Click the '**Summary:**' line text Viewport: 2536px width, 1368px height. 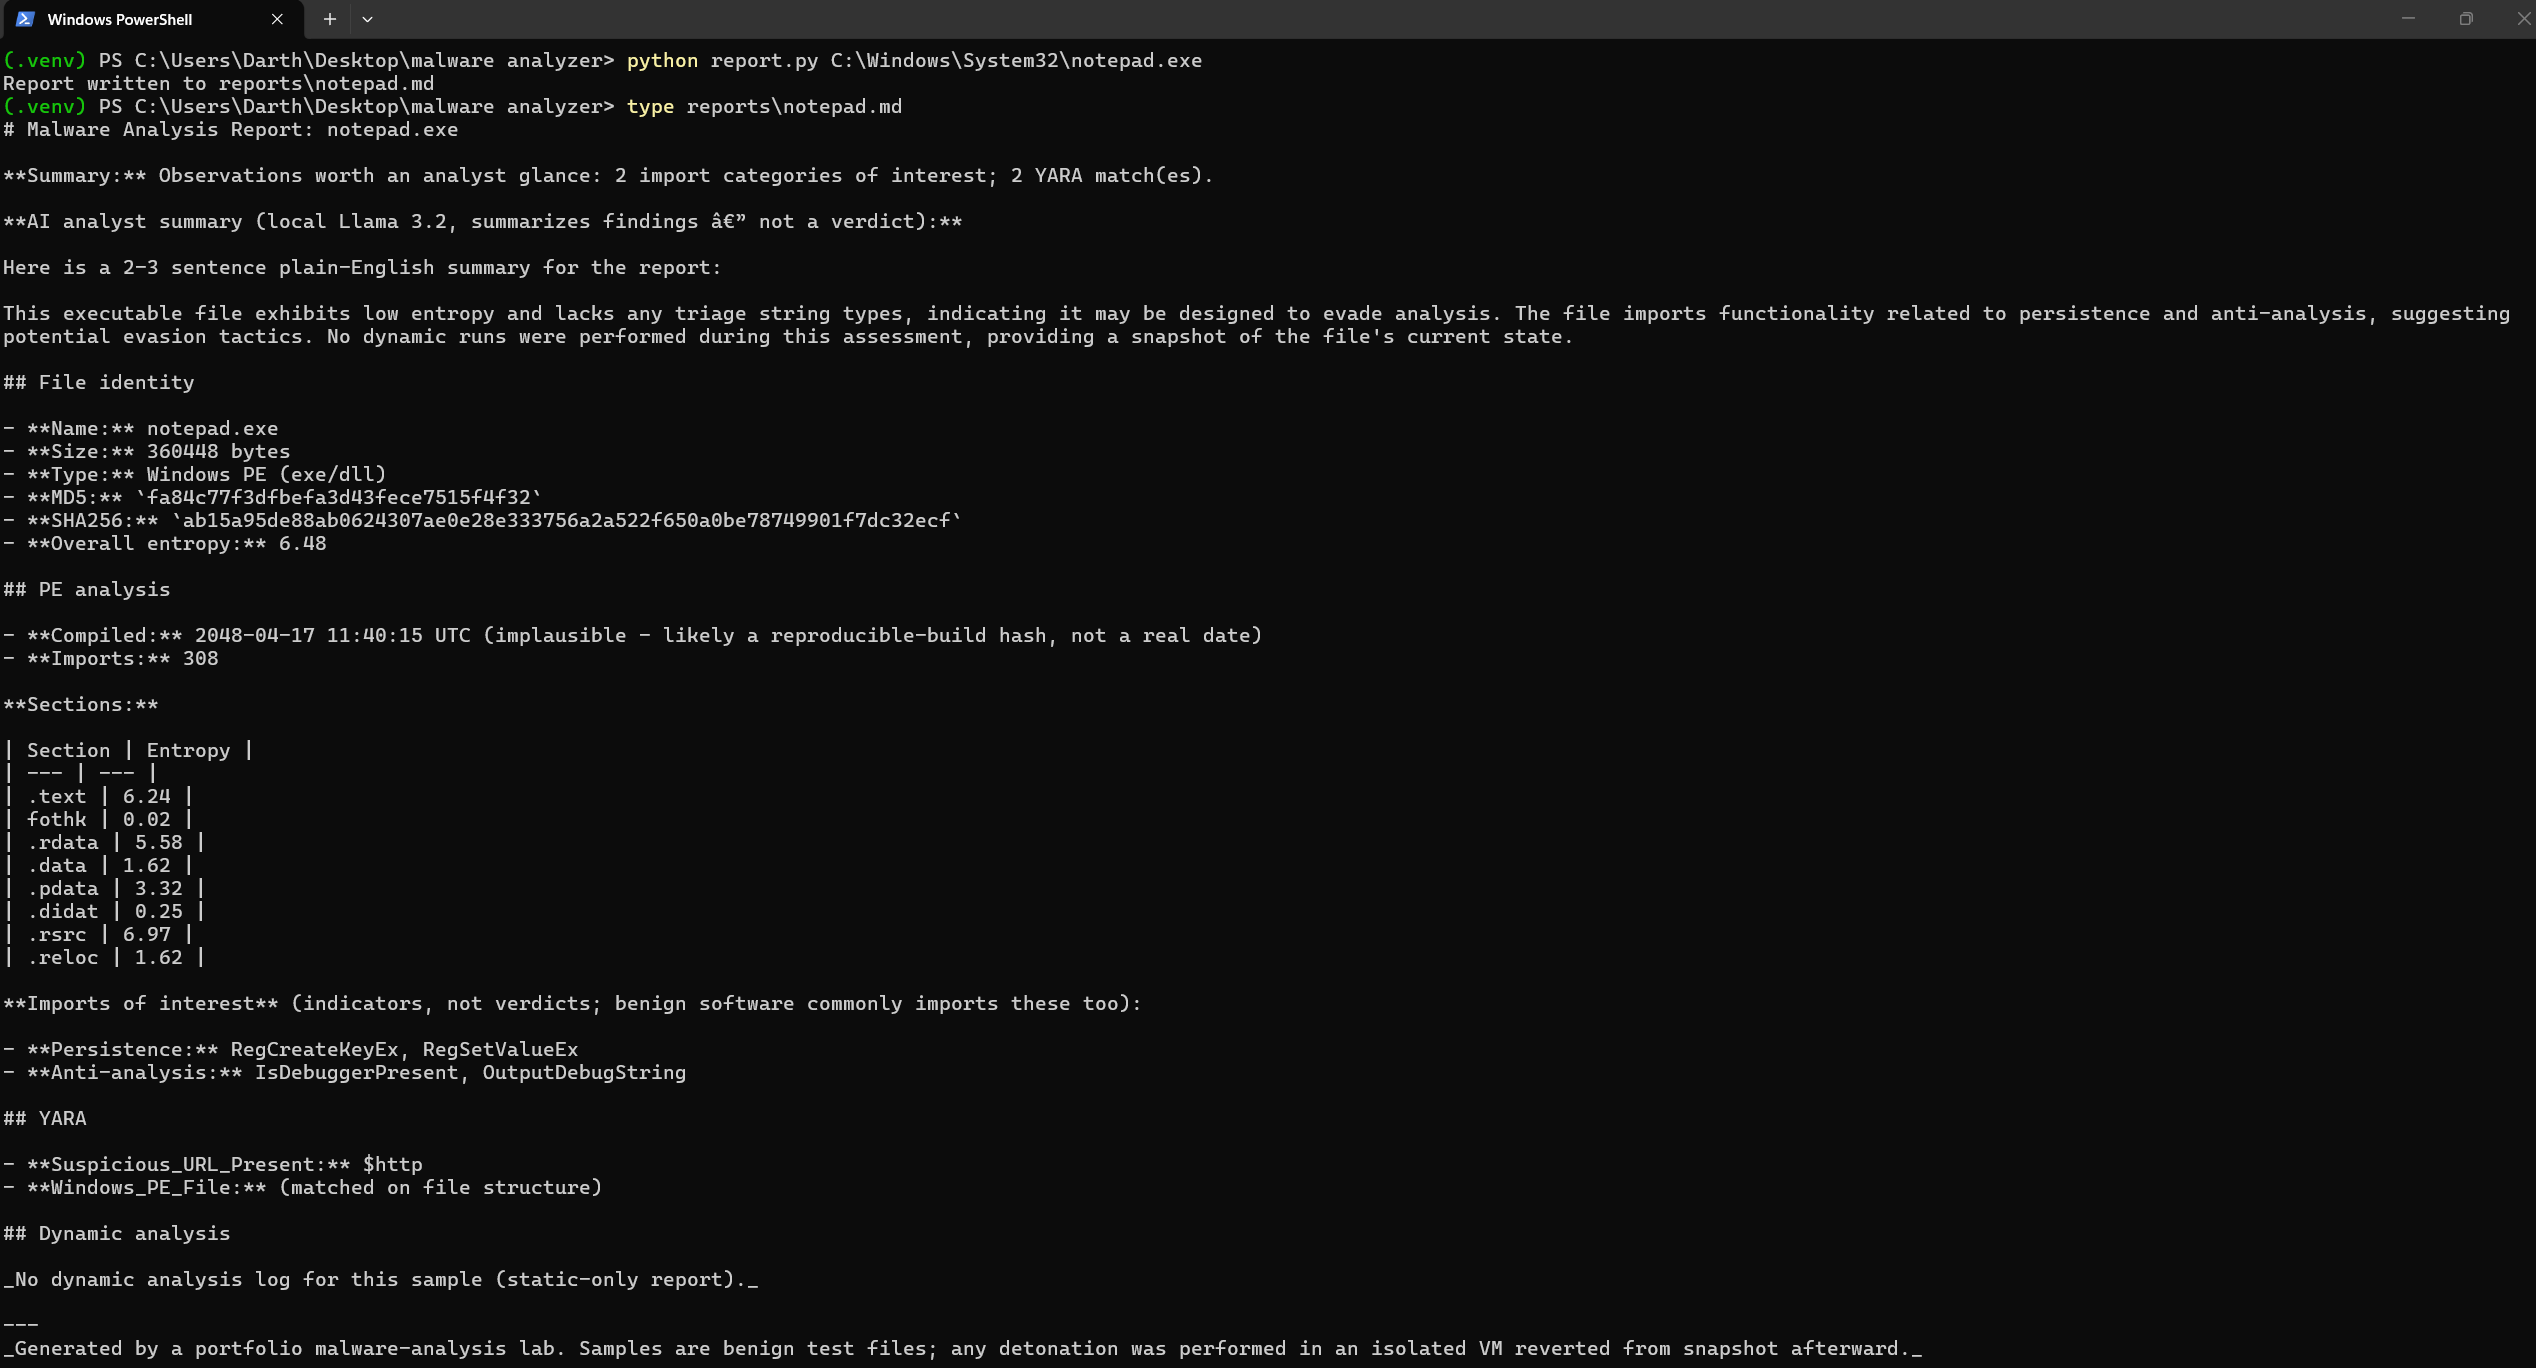coord(608,176)
